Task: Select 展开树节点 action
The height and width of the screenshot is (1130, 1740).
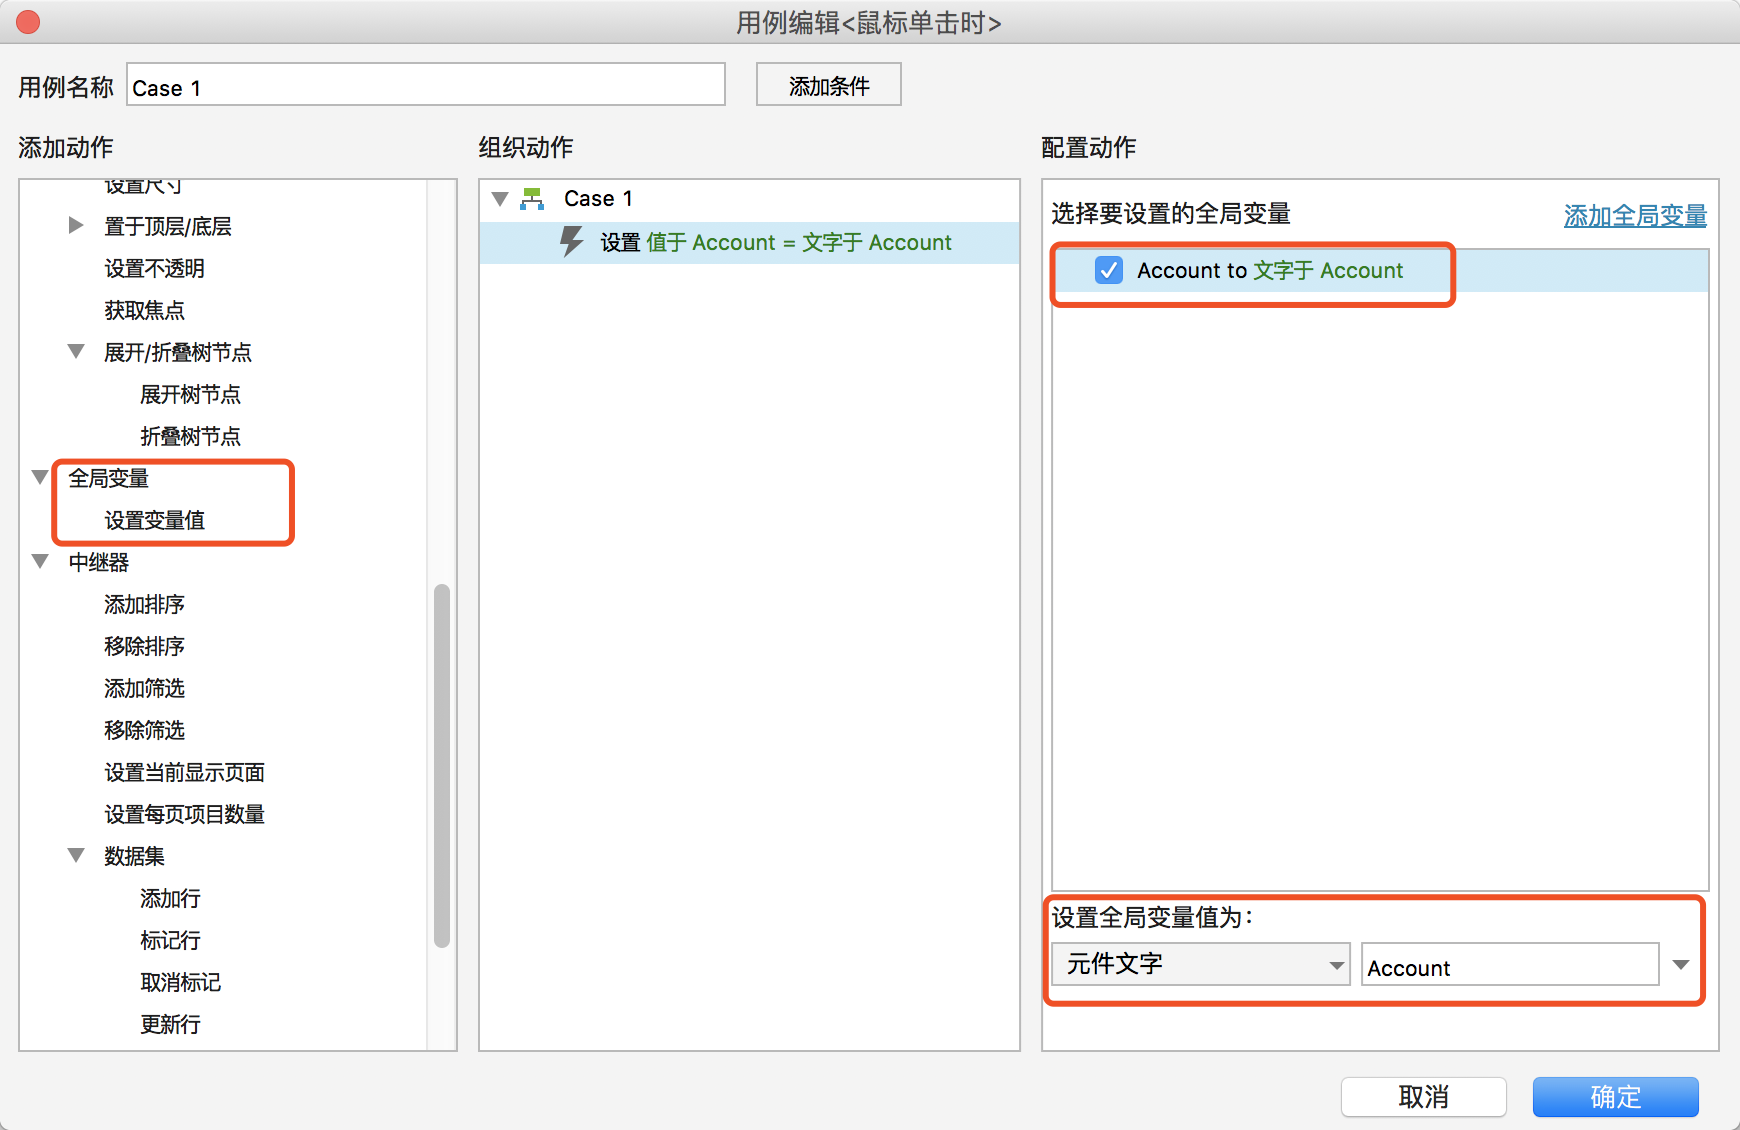Action: pos(190,394)
